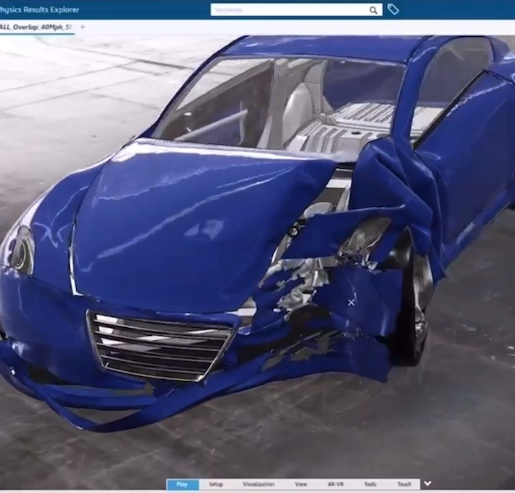Open the Setup tab
This screenshot has height=493, width=515.
click(216, 484)
